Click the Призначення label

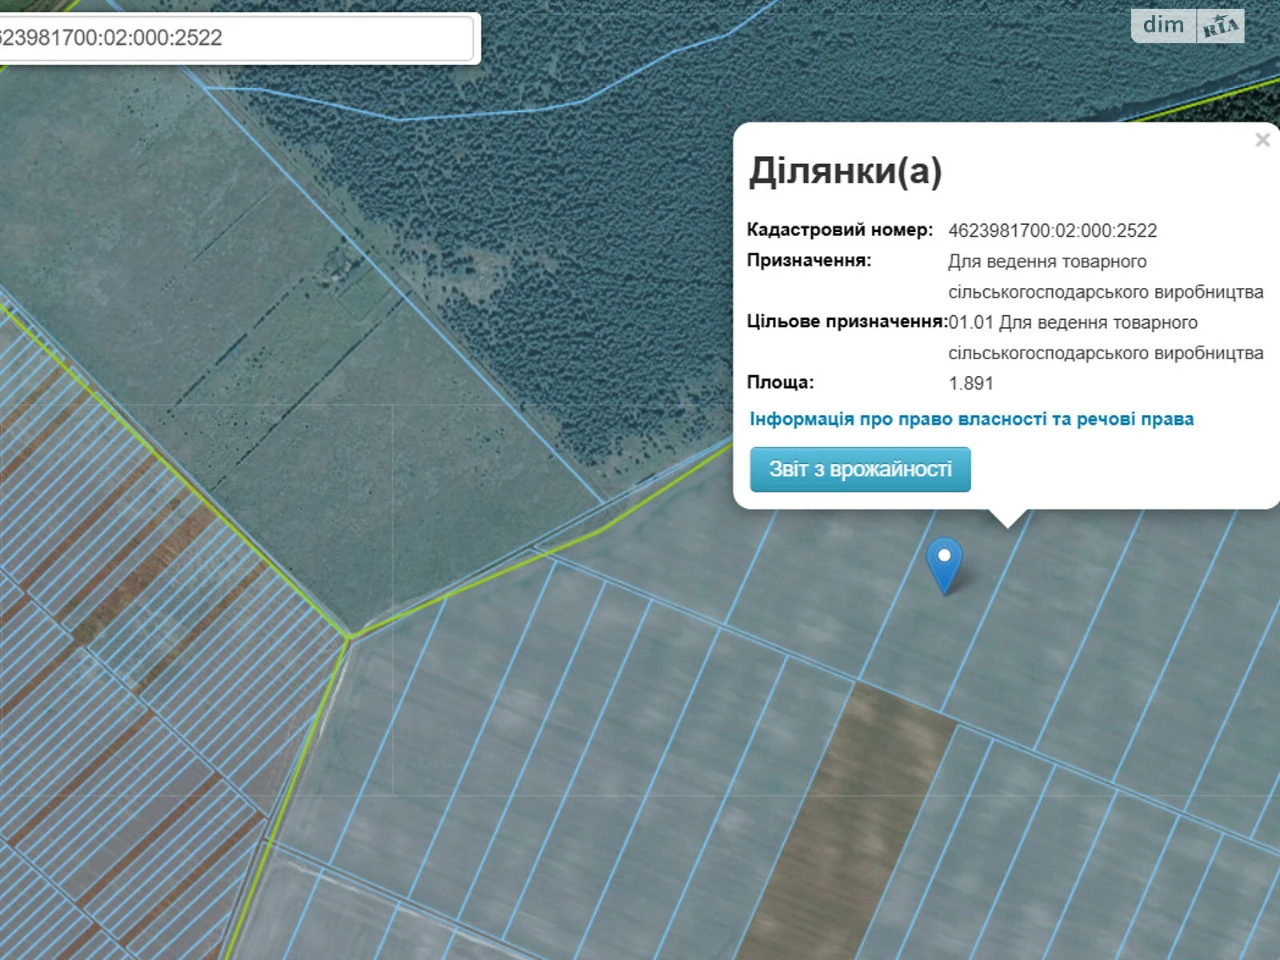point(809,260)
